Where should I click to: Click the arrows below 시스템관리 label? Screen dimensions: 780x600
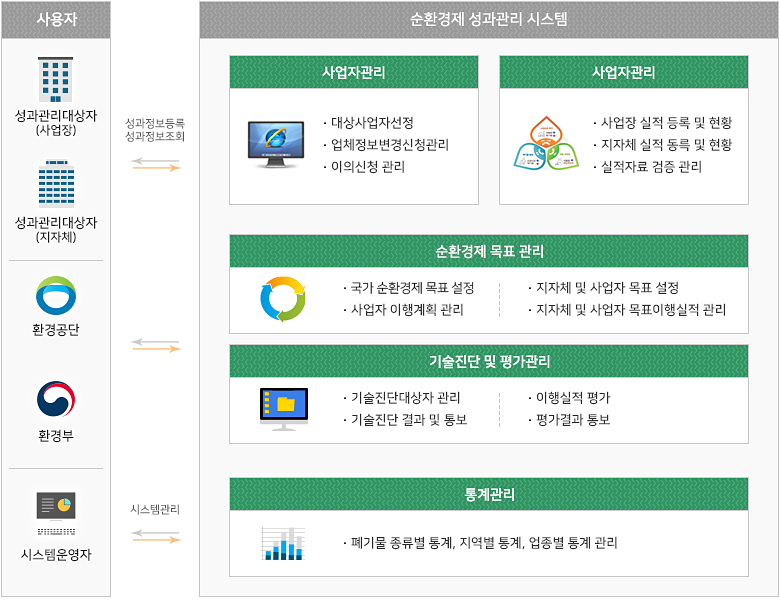156,536
